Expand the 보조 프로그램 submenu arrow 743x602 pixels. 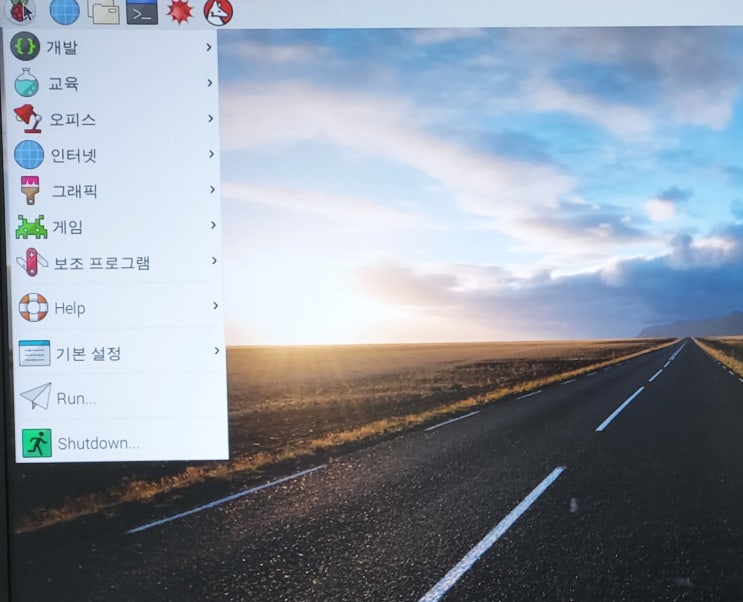(215, 261)
